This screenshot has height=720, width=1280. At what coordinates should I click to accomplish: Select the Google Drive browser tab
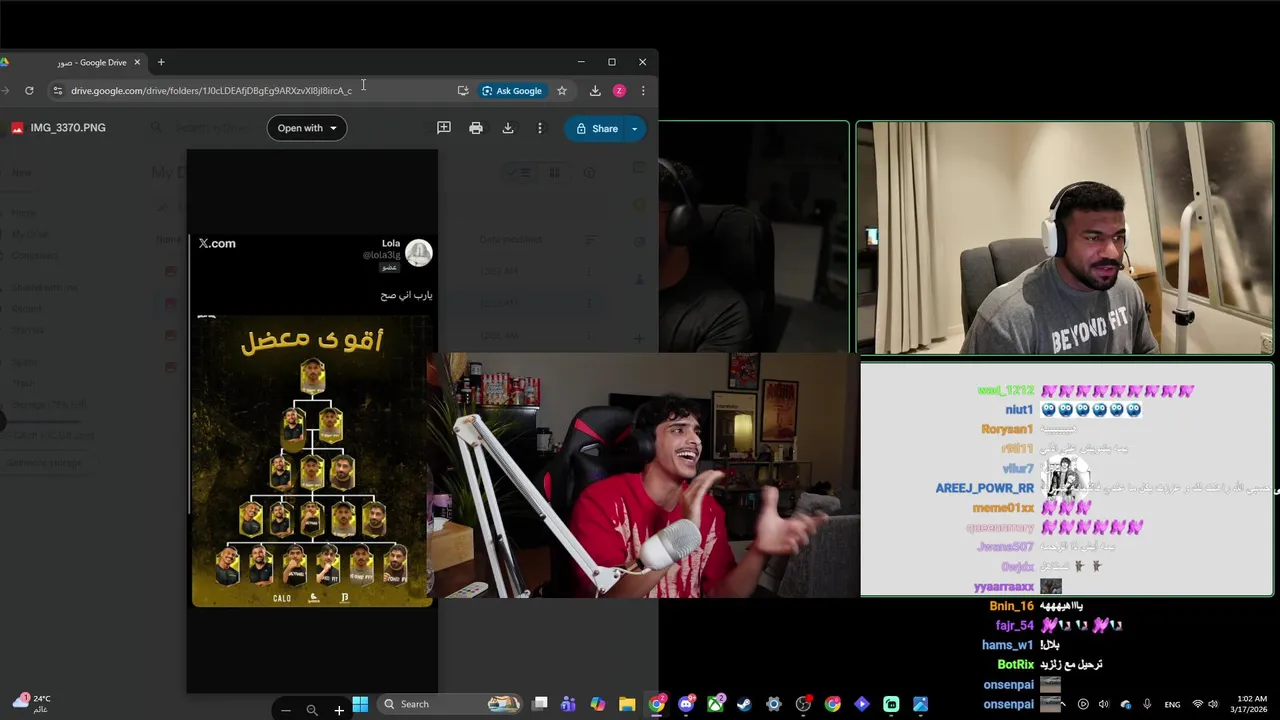coord(75,62)
